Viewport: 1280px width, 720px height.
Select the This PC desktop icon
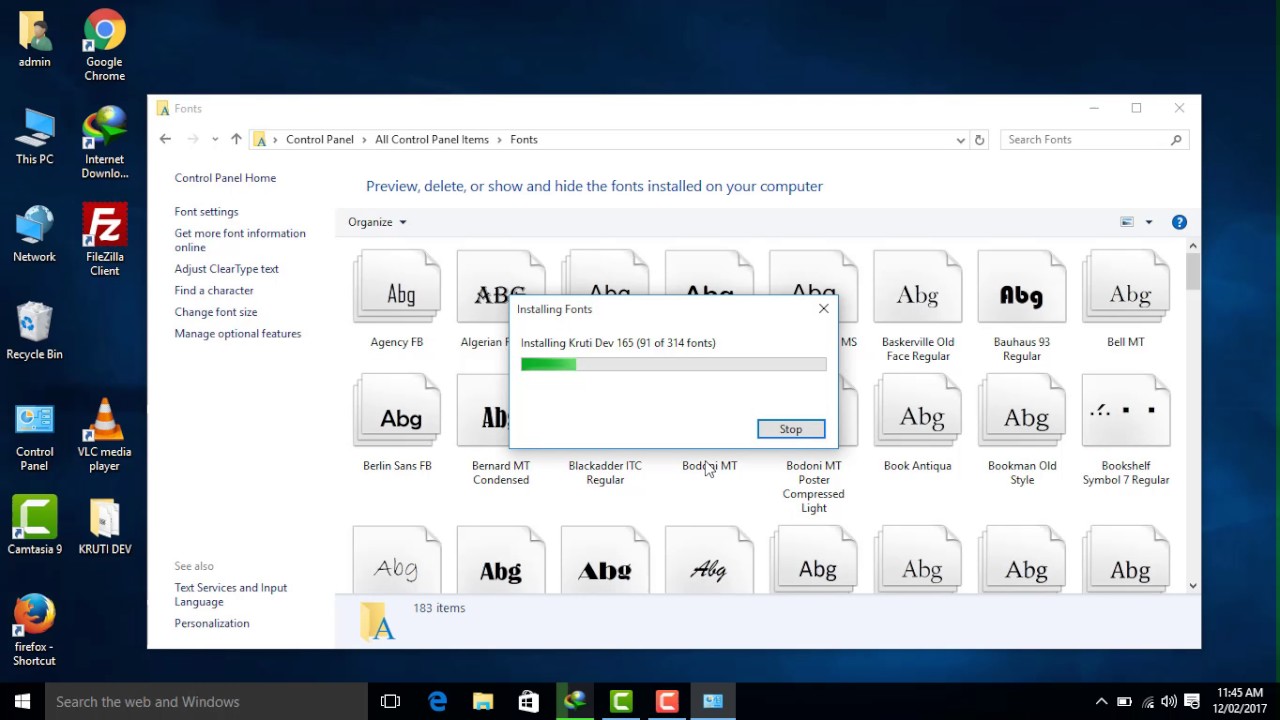[x=34, y=137]
